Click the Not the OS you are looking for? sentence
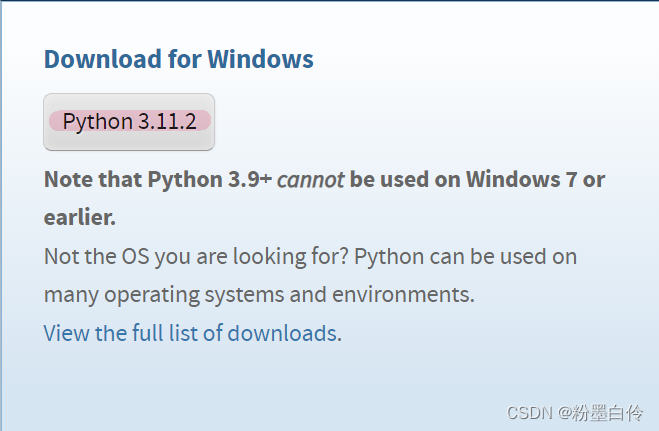Image resolution: width=659 pixels, height=431 pixels. tap(196, 256)
